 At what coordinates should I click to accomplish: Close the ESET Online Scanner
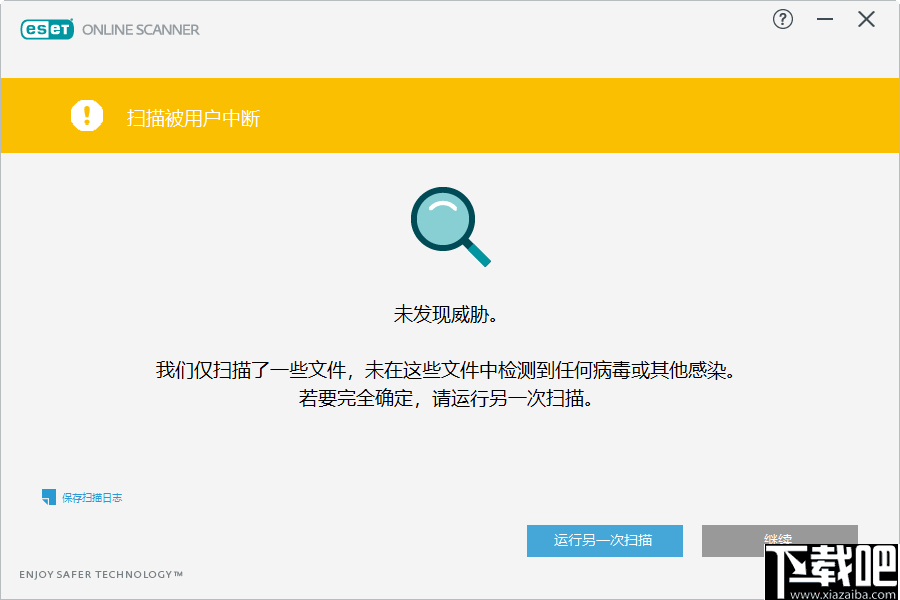tap(865, 19)
